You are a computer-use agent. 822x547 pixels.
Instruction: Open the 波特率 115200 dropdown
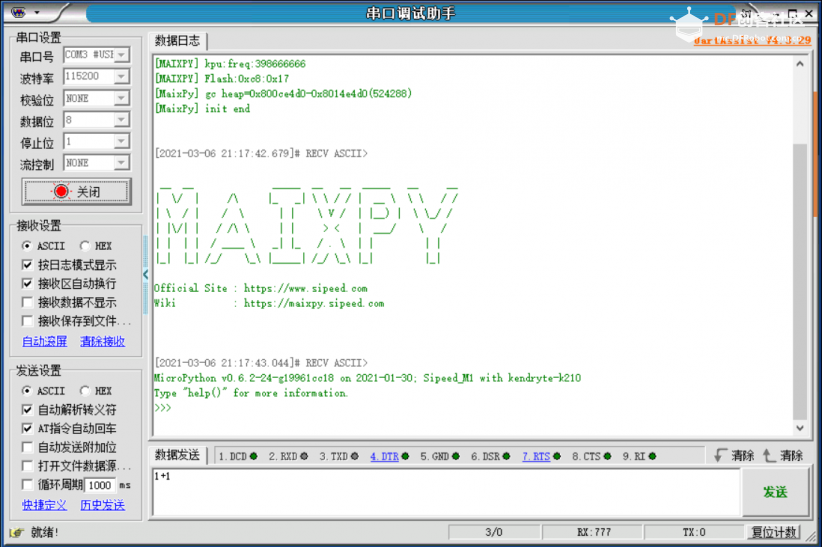click(122, 77)
